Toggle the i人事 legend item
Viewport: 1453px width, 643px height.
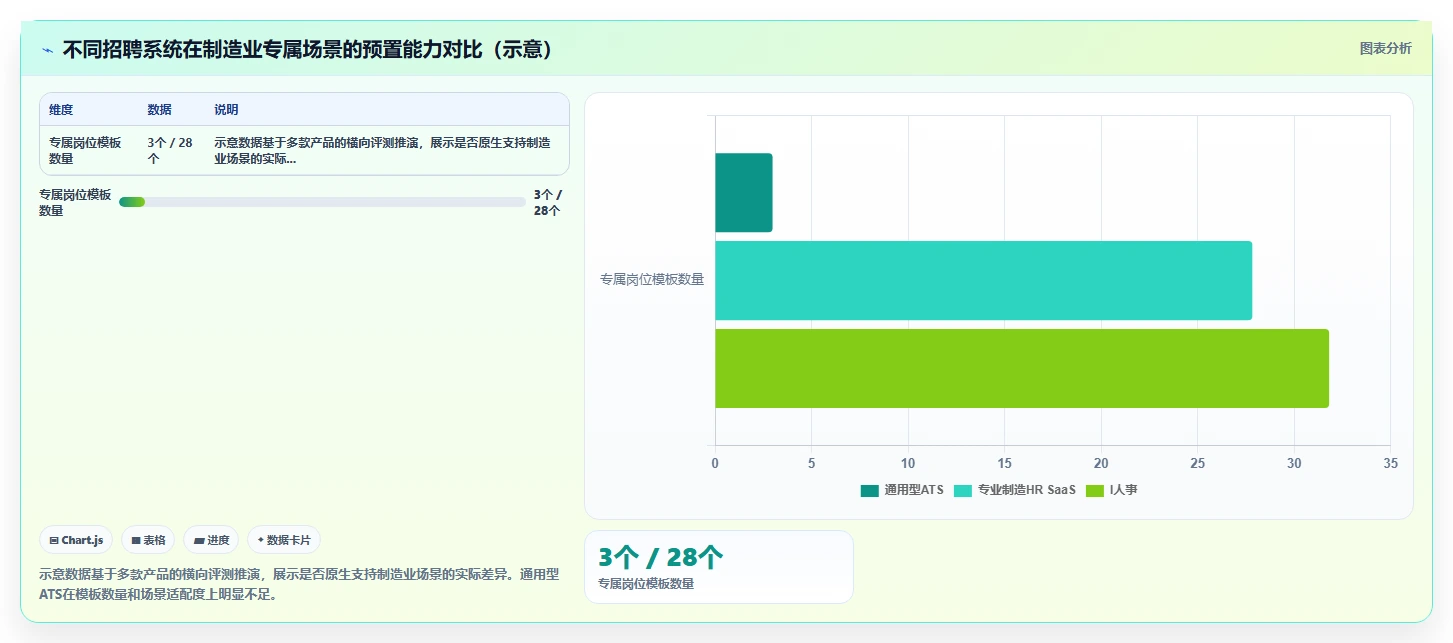(x=1112, y=490)
